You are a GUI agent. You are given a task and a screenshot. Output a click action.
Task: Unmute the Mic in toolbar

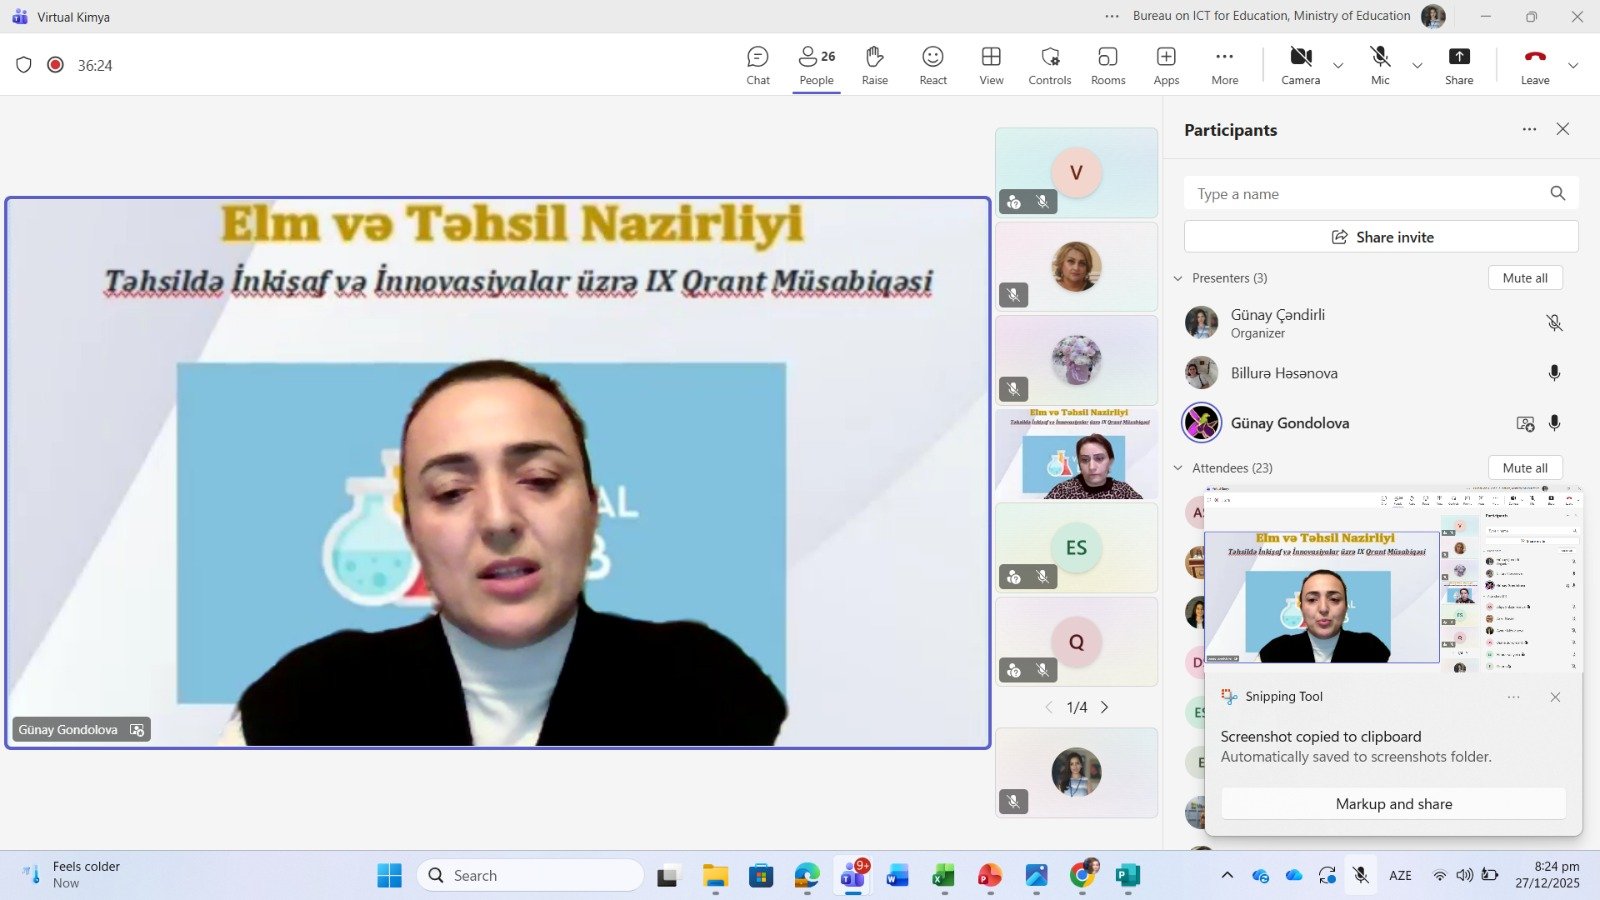point(1380,66)
